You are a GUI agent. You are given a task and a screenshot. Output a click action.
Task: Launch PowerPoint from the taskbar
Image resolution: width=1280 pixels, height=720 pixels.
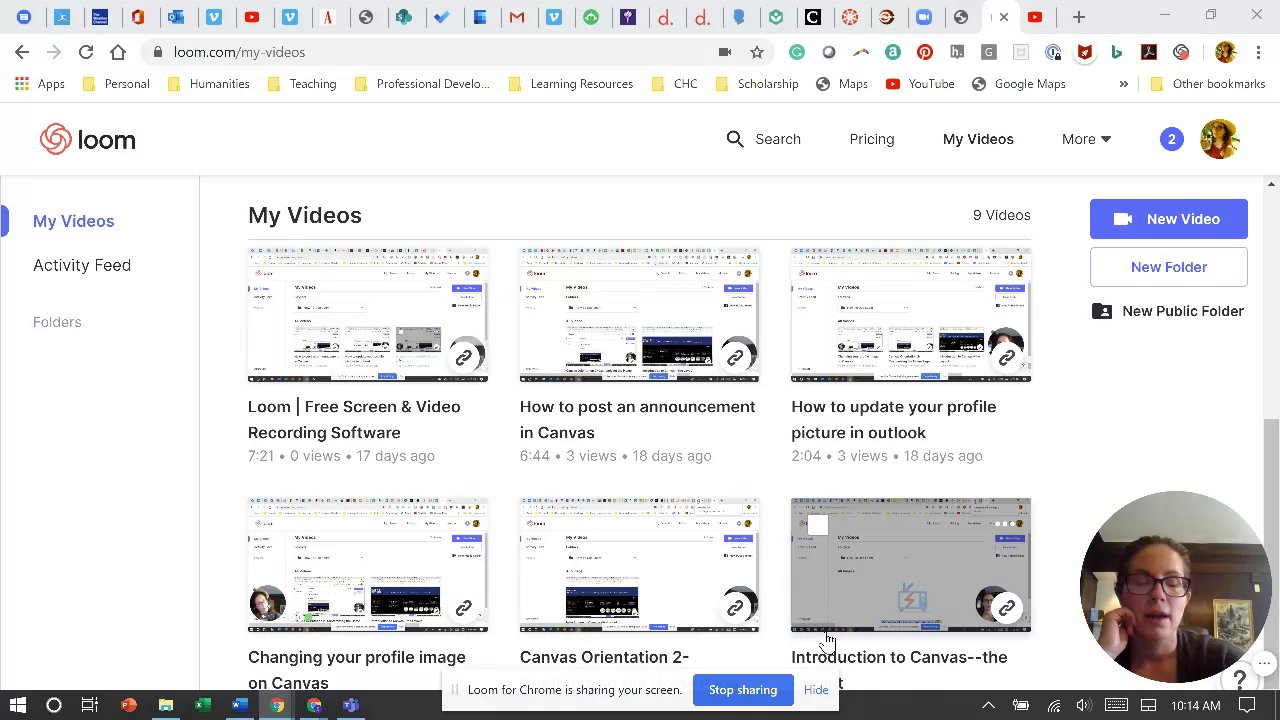(128, 705)
